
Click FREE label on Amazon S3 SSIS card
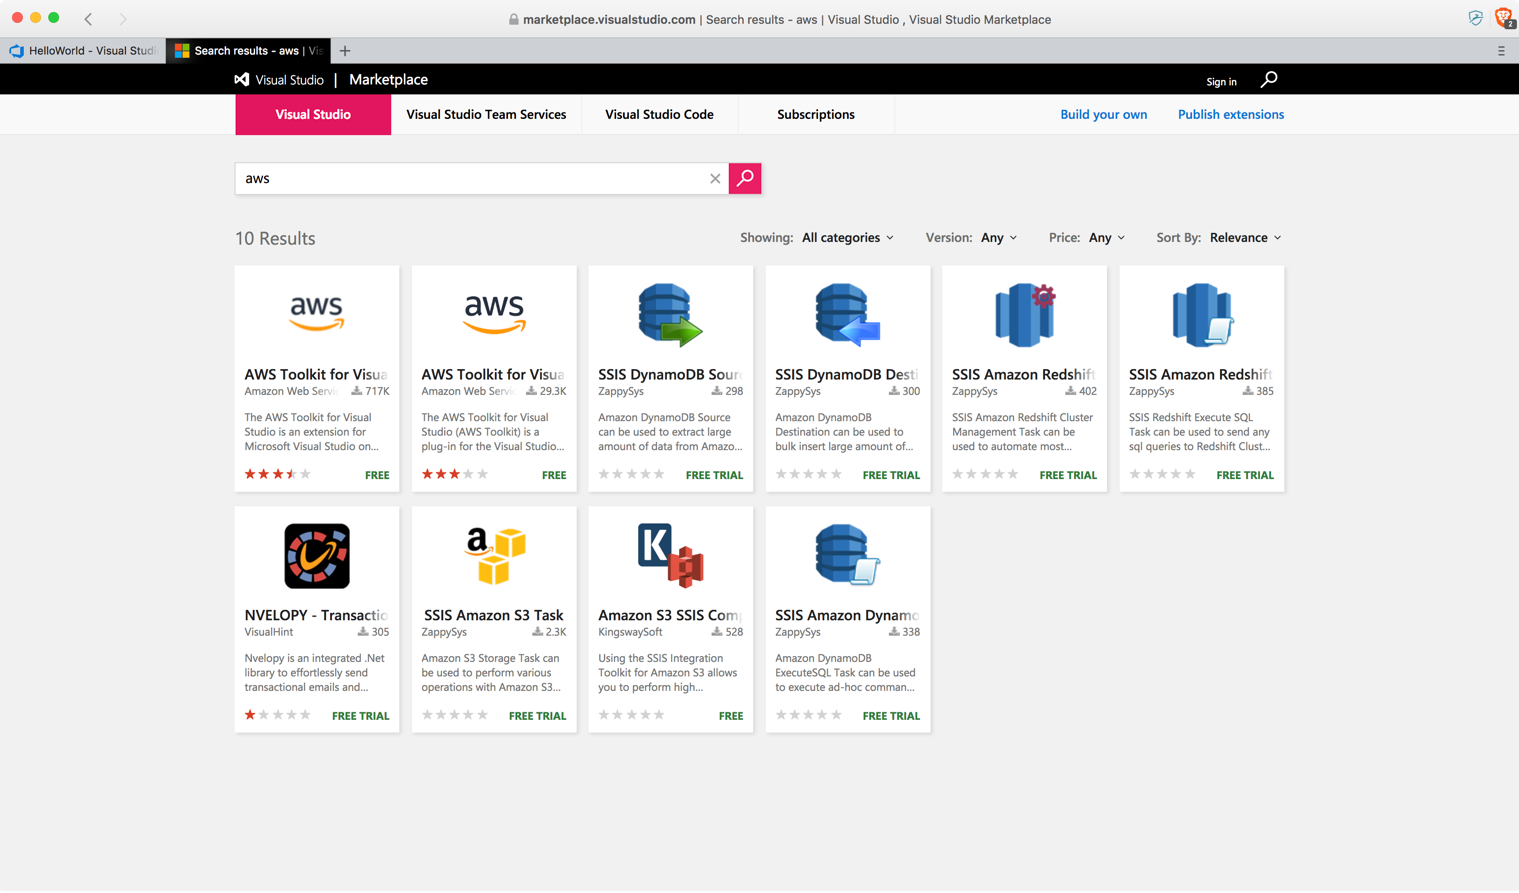pyautogui.click(x=731, y=716)
